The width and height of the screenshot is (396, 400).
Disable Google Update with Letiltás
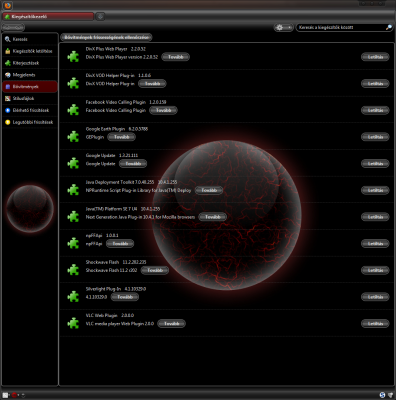[x=375, y=164]
